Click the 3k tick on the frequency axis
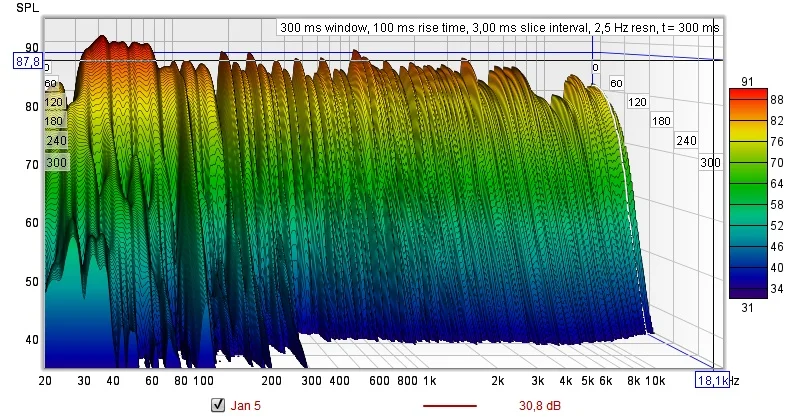Viewport: 800px width, 420px height. coord(537,381)
